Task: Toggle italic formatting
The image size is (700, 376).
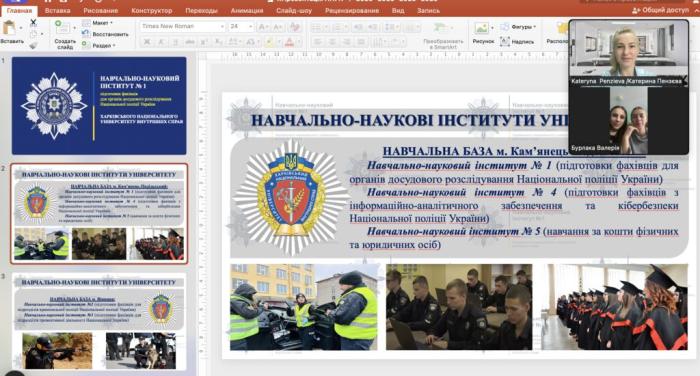Action: 161,42
